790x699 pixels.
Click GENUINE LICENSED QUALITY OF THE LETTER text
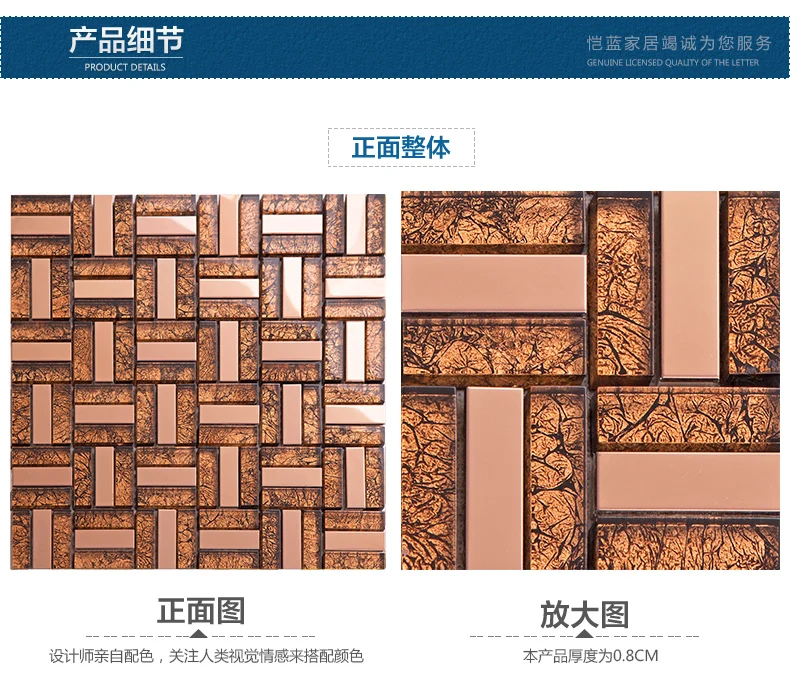point(673,62)
